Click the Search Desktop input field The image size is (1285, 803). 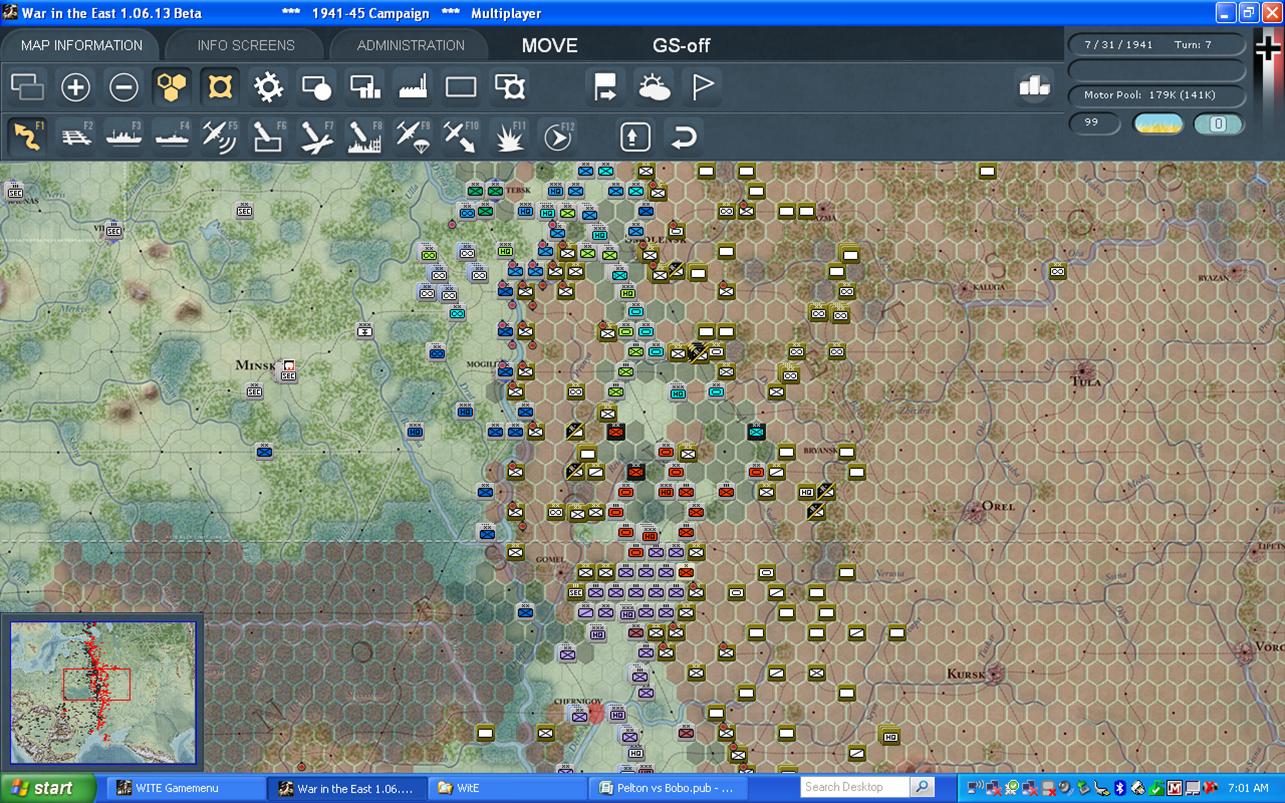pyautogui.click(x=857, y=787)
